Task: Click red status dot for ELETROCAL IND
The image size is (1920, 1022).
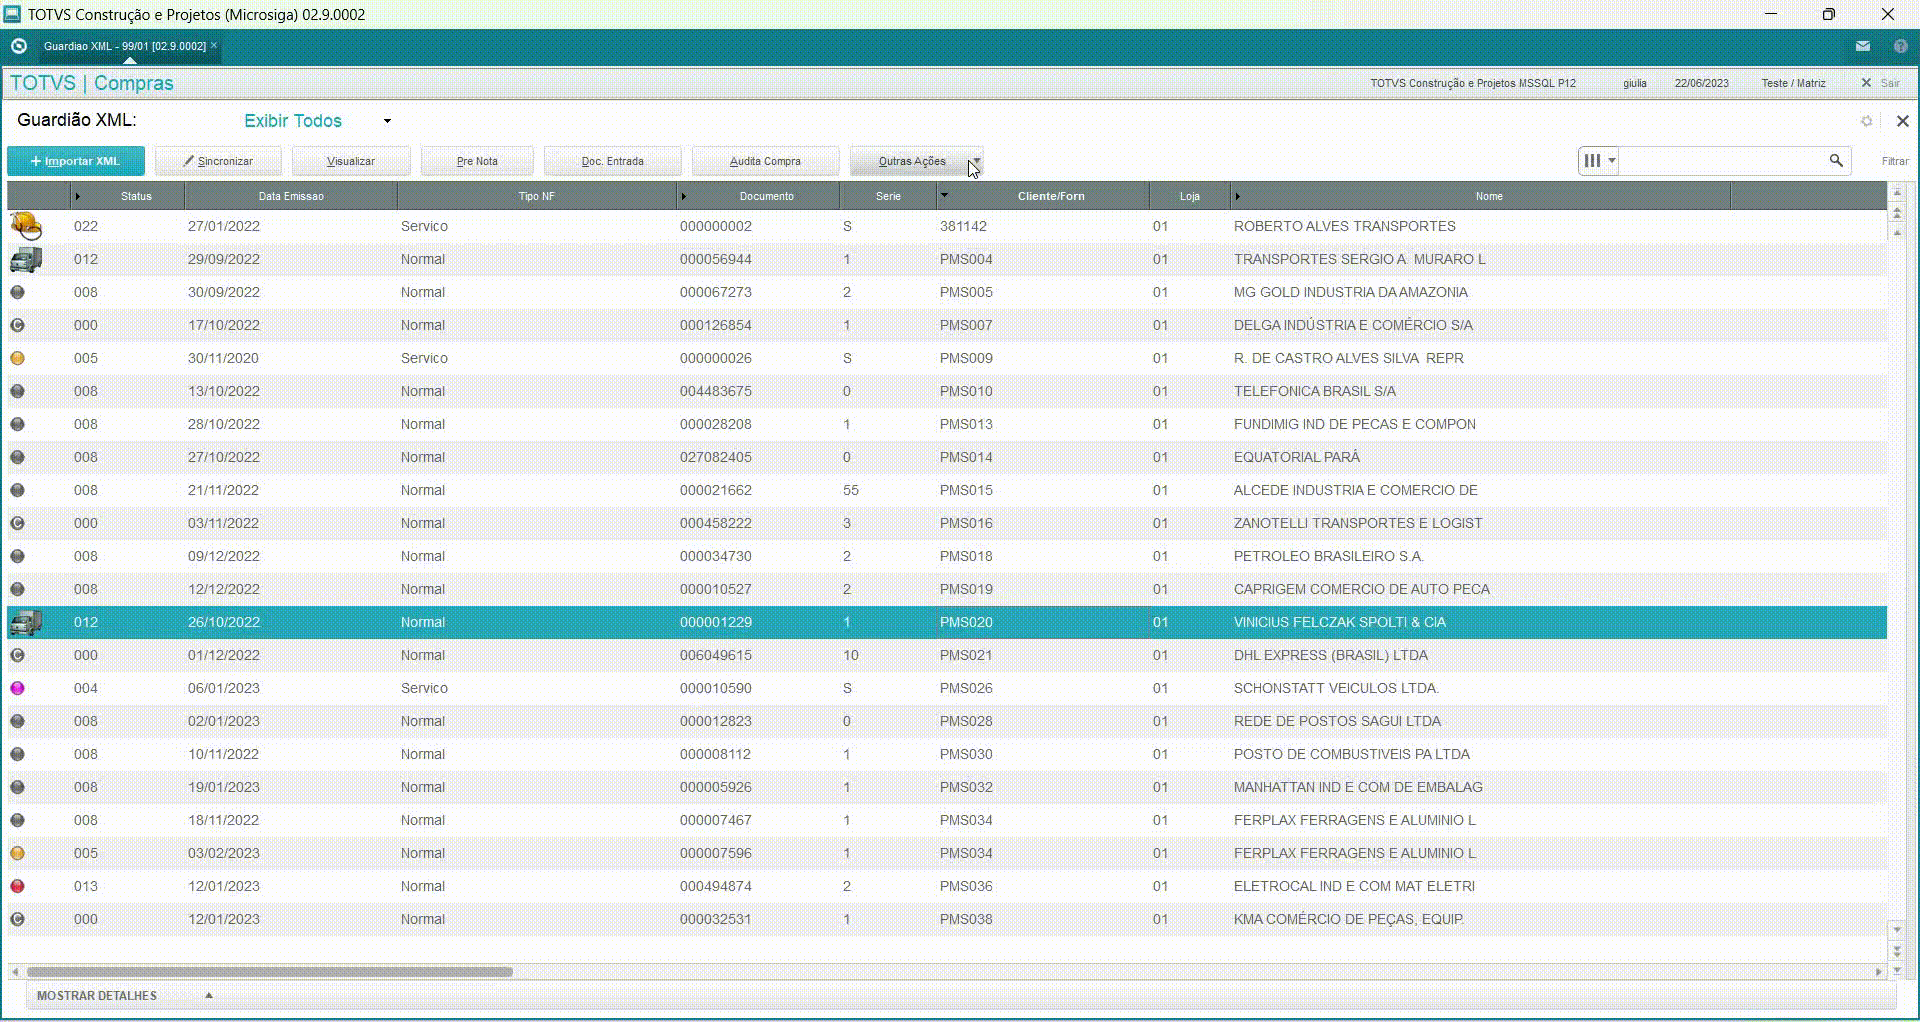Action: 17,886
